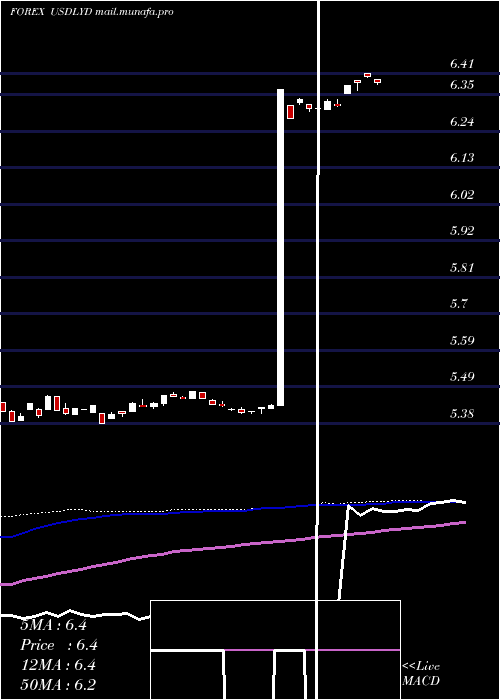Click the '<<Live MACD' label
This screenshot has height=700, width=500.
click(x=421, y=674)
